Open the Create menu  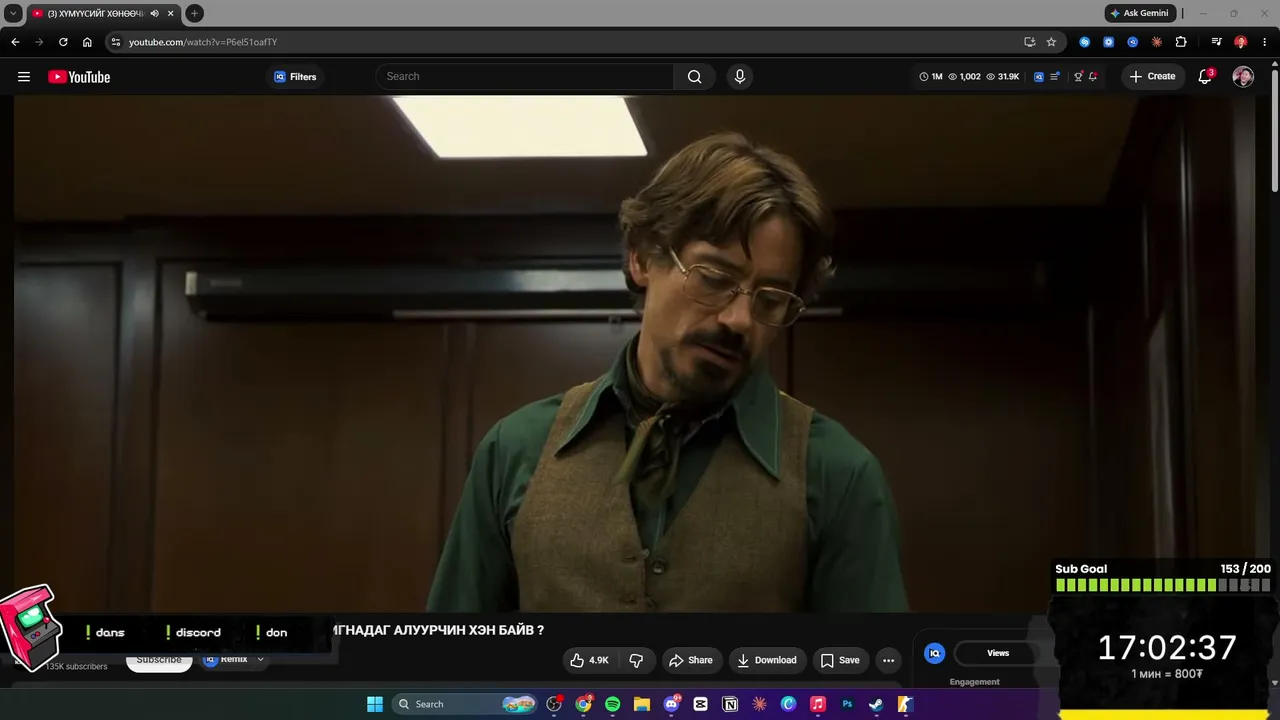pos(1153,77)
